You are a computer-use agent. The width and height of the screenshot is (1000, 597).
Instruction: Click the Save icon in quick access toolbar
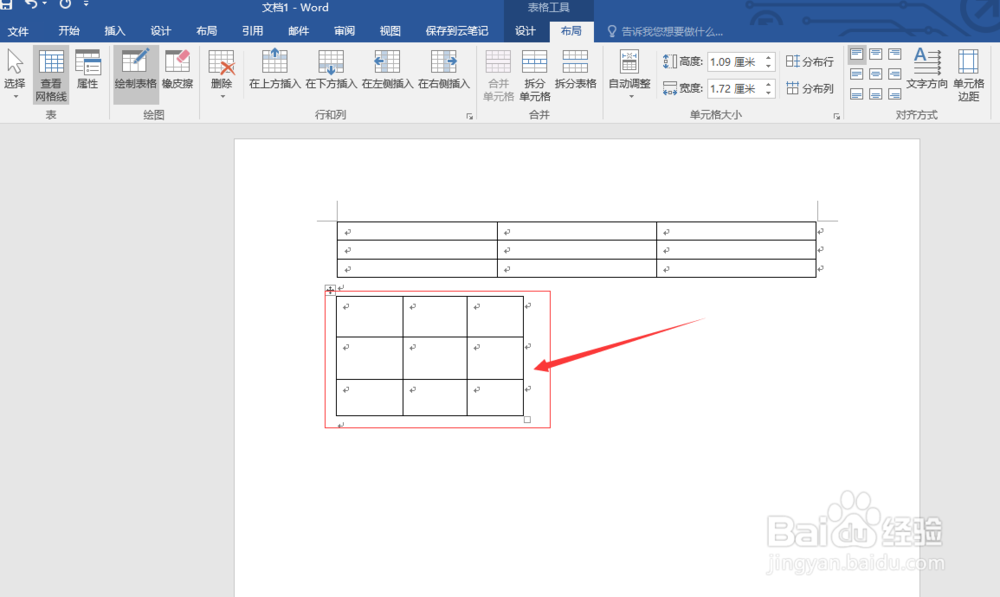(x=6, y=4)
